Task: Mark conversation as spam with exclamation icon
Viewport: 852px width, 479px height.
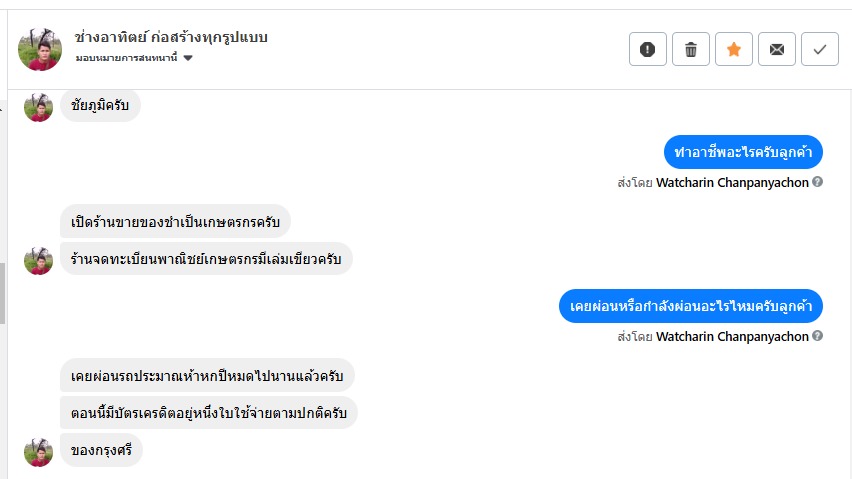Action: click(647, 49)
